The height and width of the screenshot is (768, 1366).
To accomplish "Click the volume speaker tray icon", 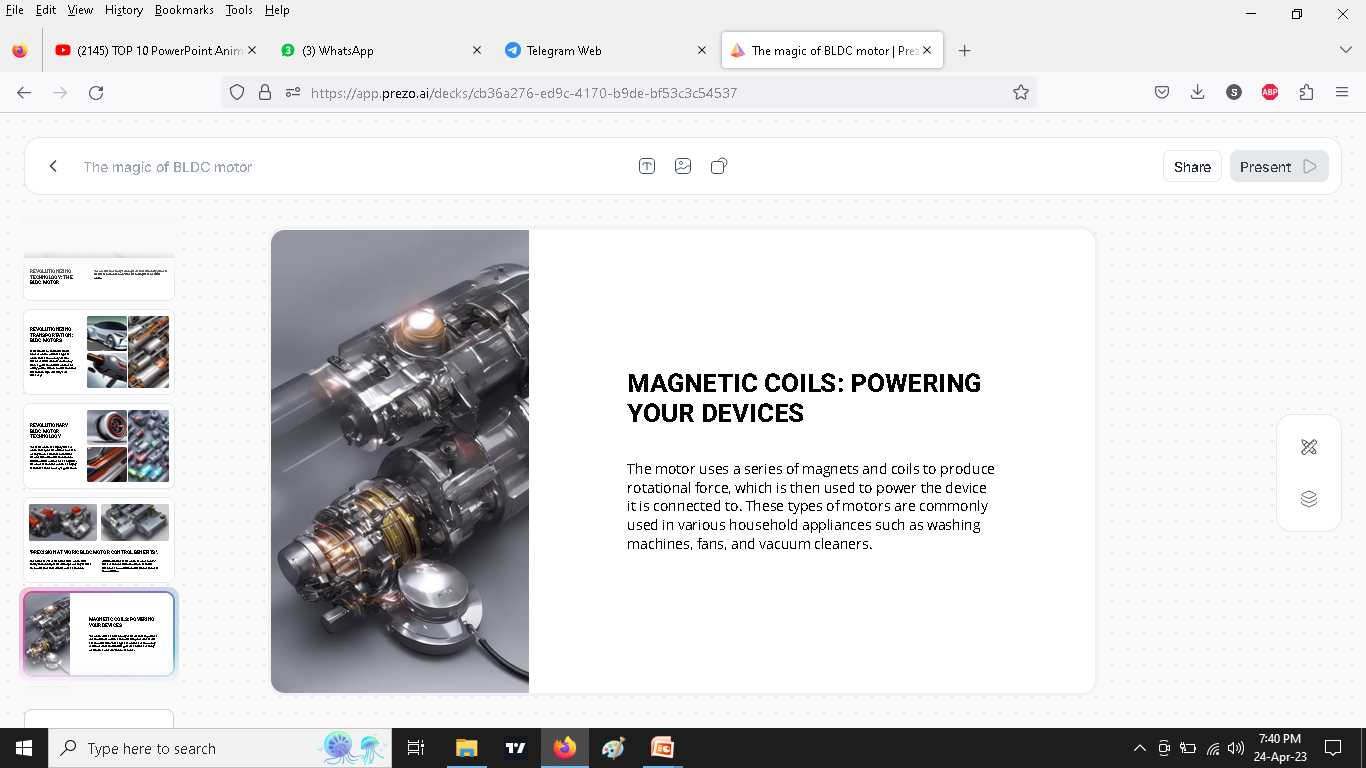I will (1236, 748).
